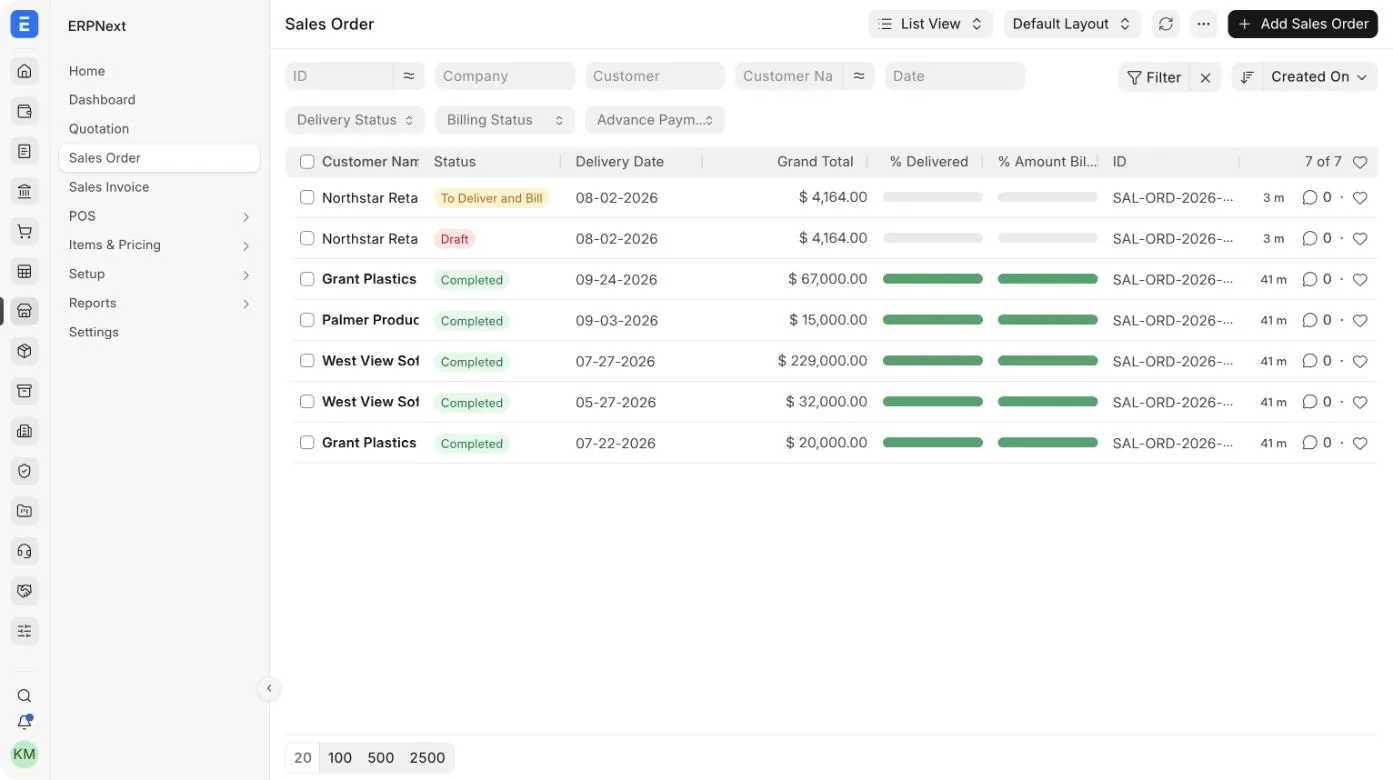Check the Palmer row checkbox
This screenshot has width=1393, height=780.
coord(307,320)
